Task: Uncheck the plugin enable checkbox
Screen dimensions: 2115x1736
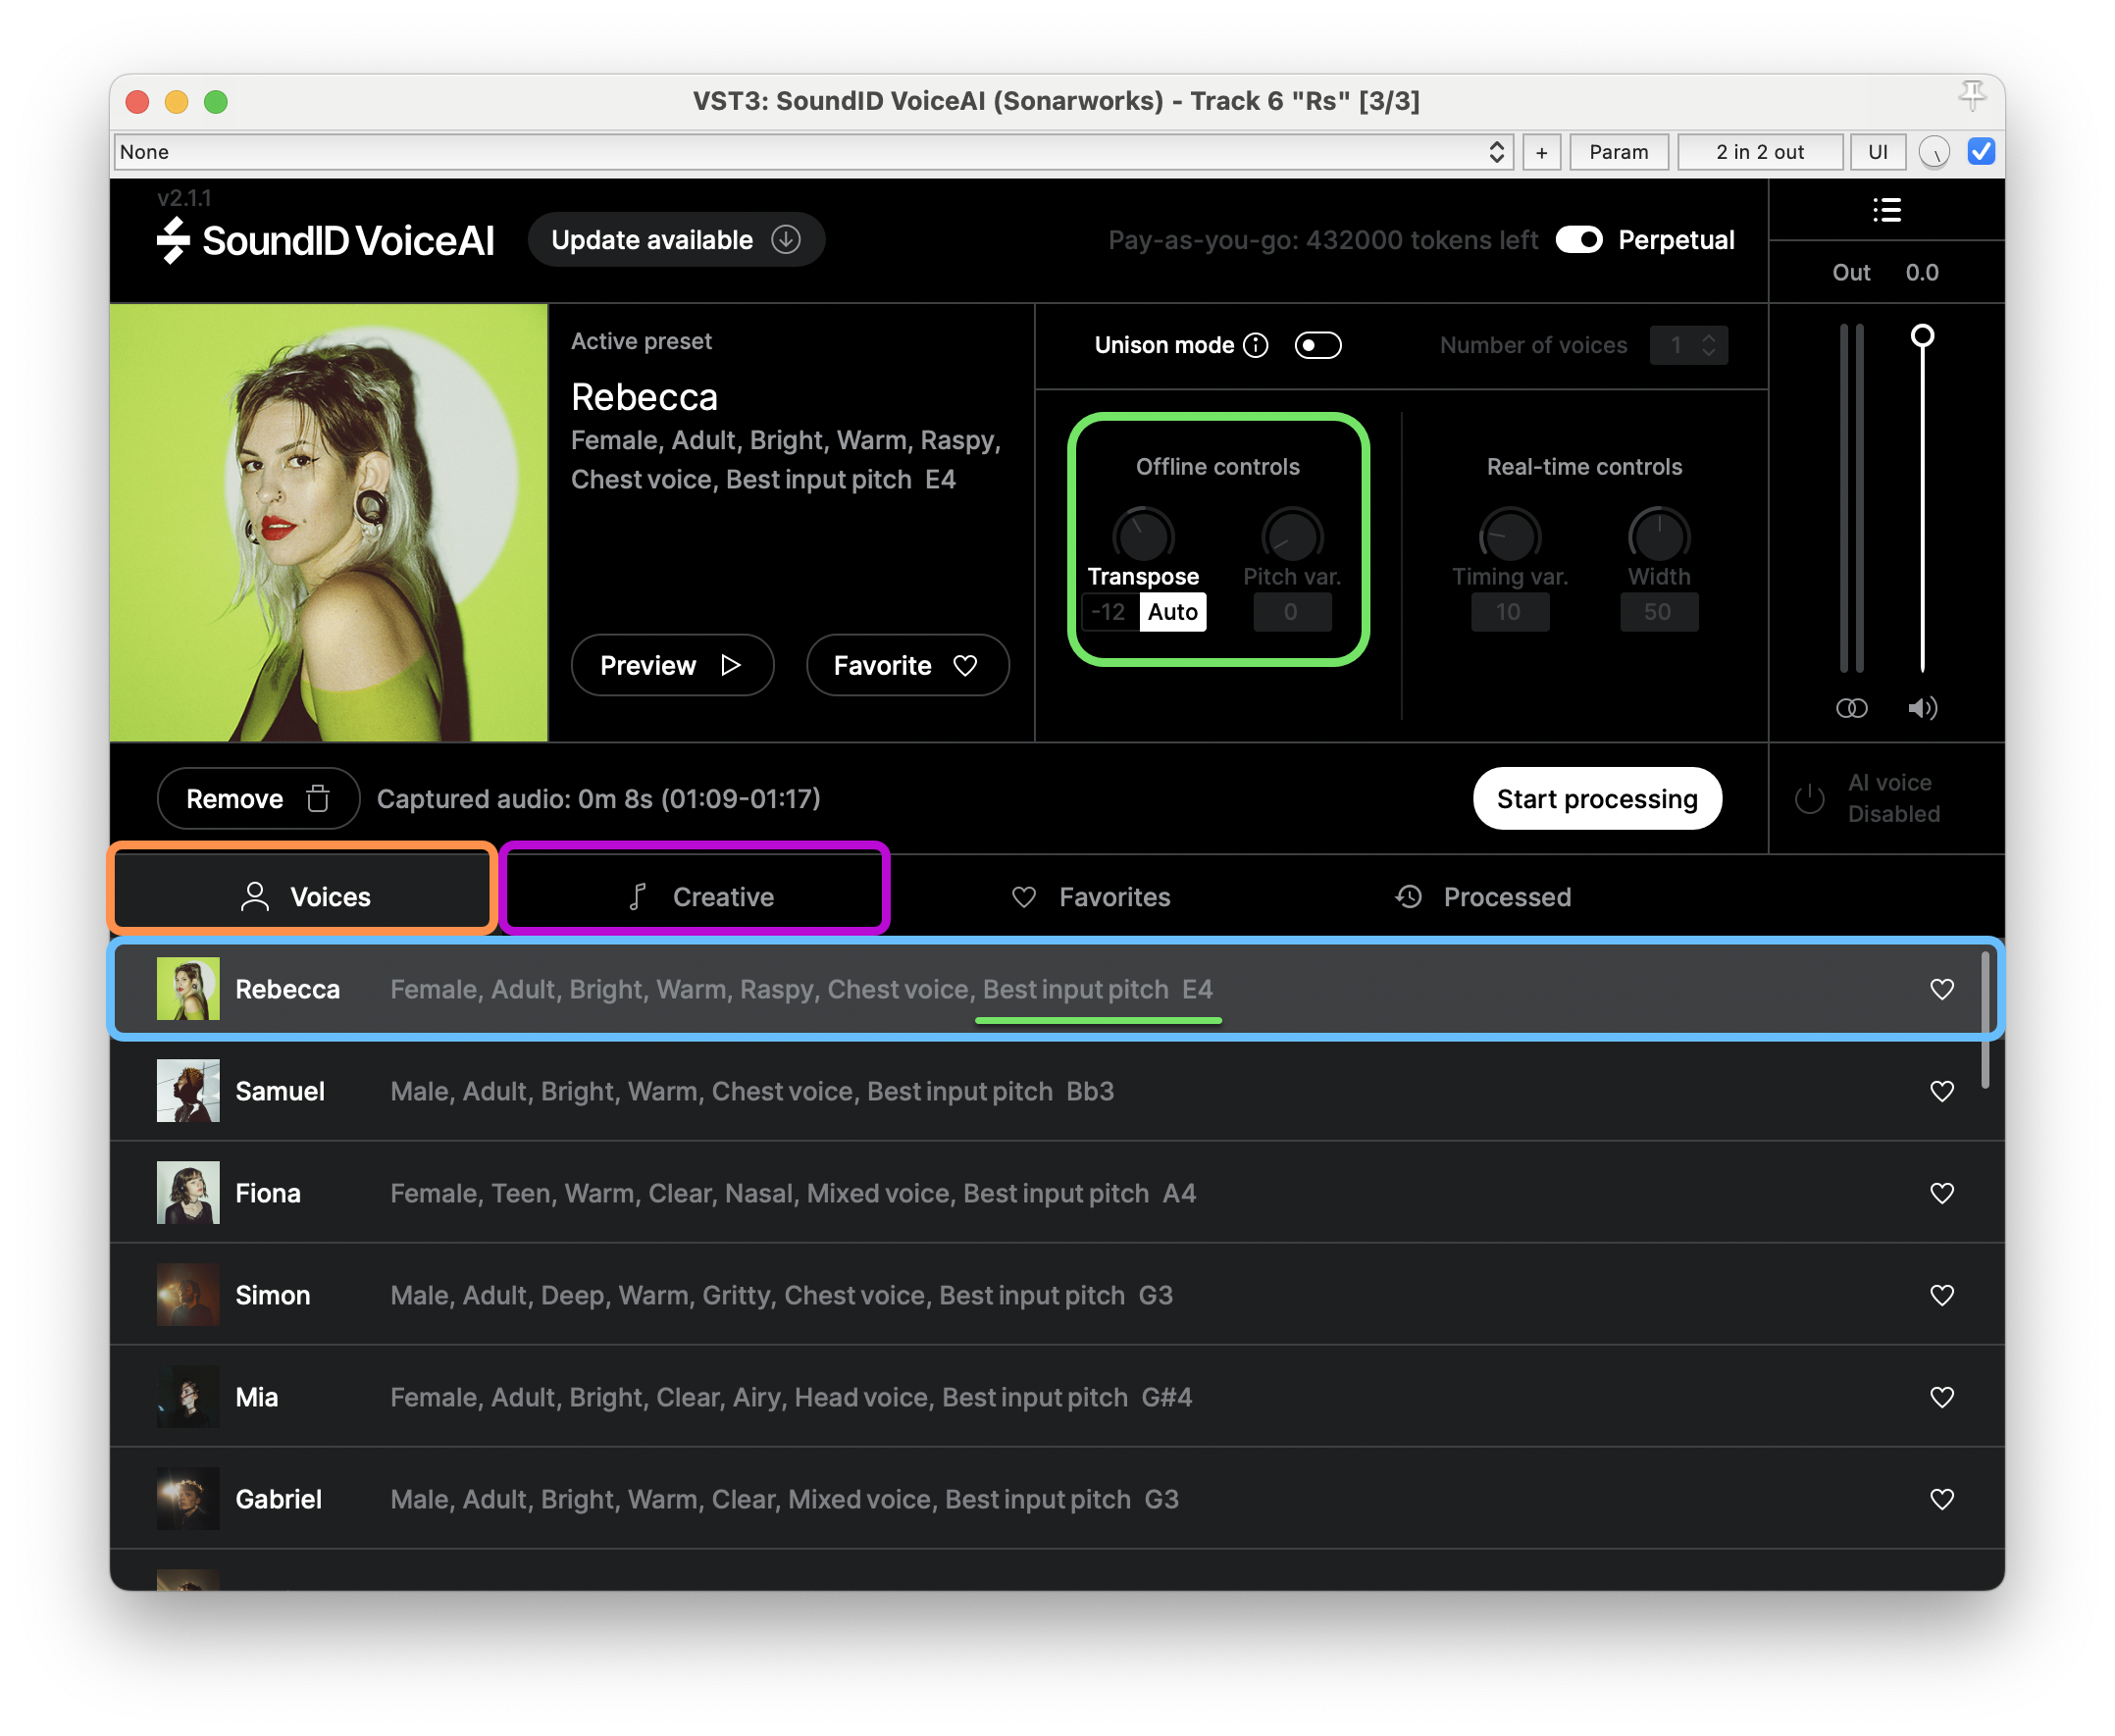Action: tap(1980, 151)
